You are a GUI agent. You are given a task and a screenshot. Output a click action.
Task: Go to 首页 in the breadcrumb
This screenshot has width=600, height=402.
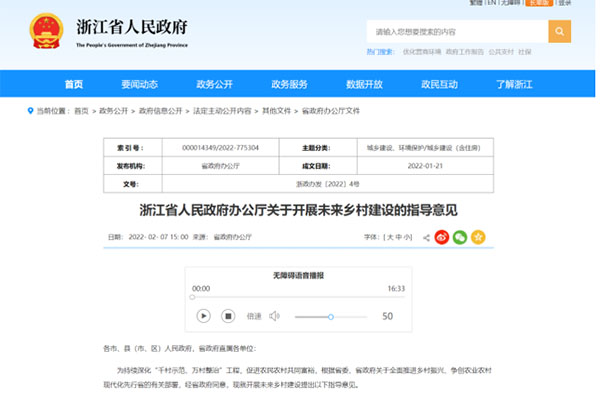[x=81, y=111]
